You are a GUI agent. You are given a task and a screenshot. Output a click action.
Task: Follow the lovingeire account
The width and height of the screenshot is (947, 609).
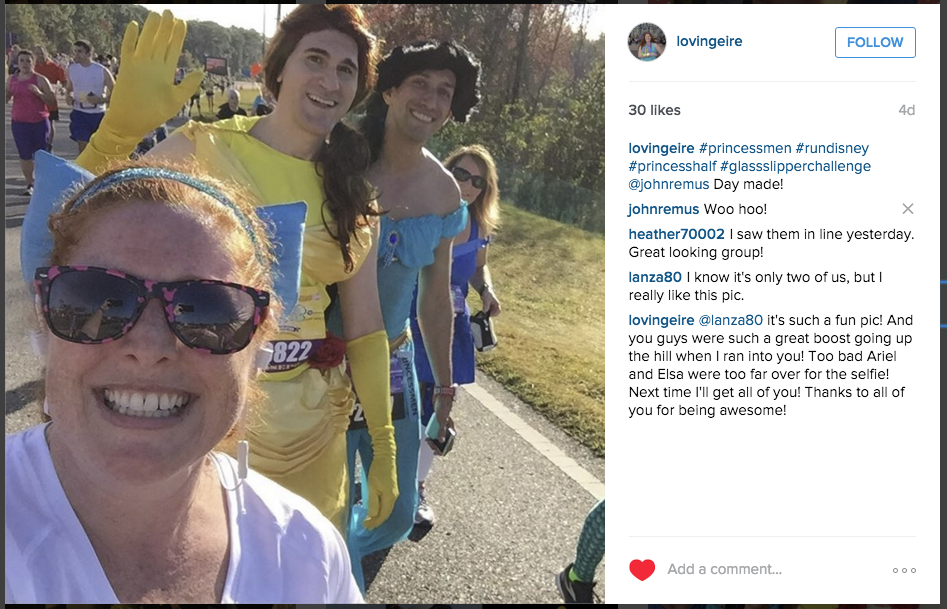(875, 42)
